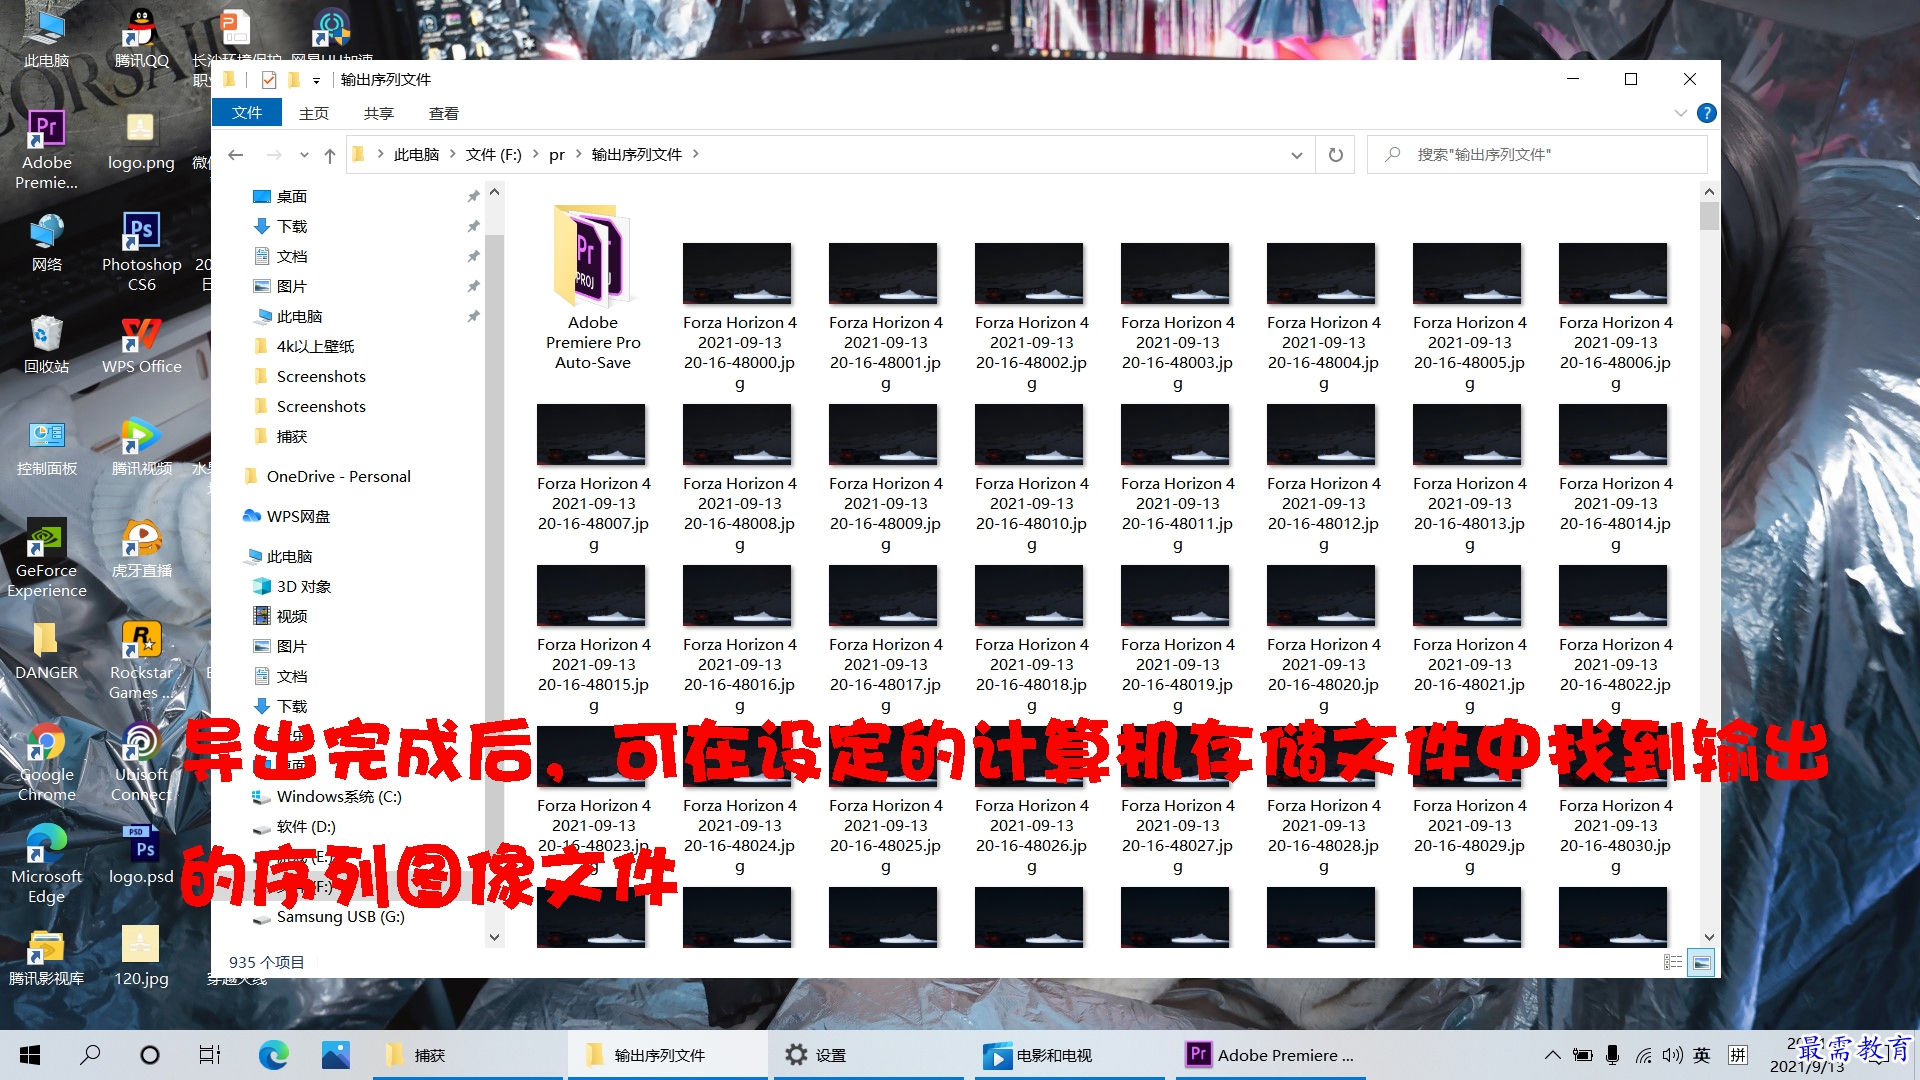Screen dimensions: 1920x1080
Task: Switch to 电影和电视 taskbar button
Action: point(1070,1055)
